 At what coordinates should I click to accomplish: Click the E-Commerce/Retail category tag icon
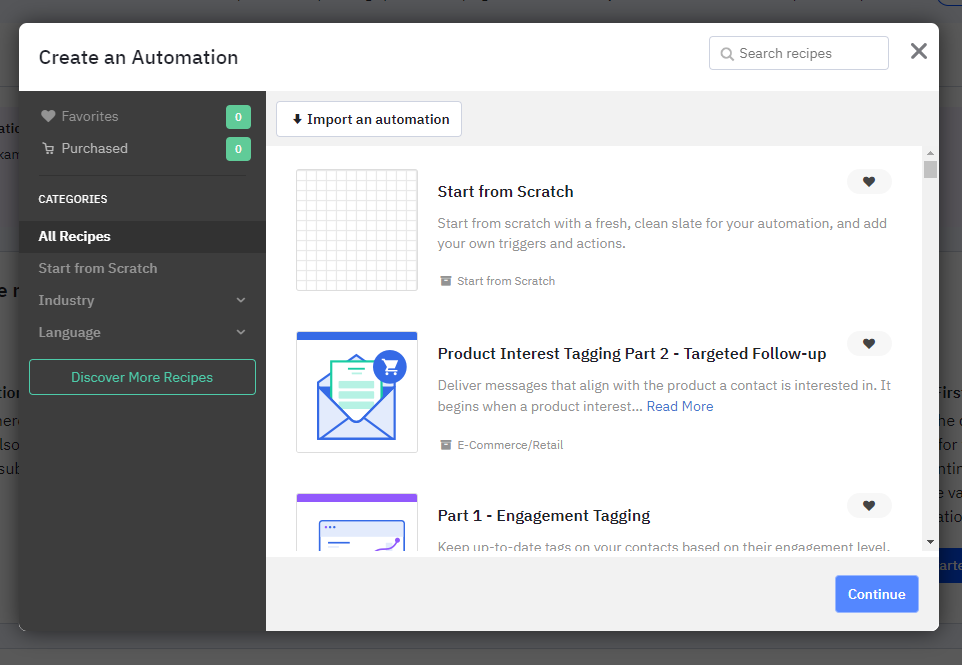coord(446,445)
